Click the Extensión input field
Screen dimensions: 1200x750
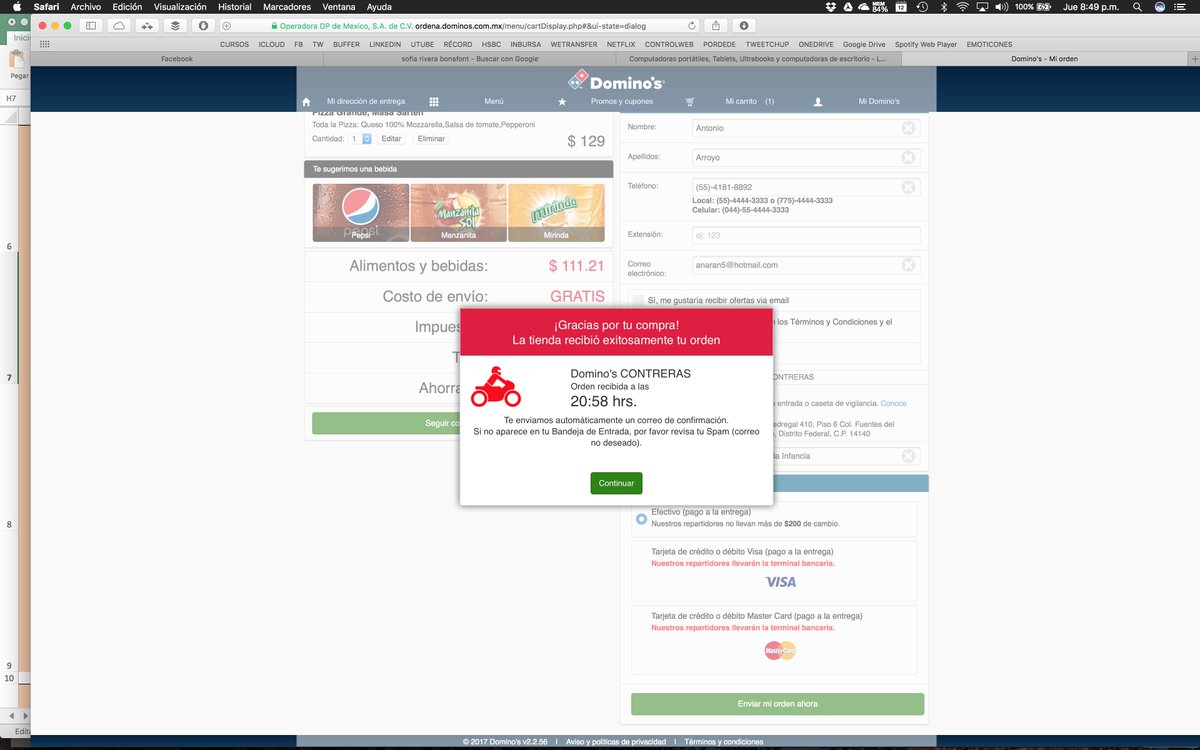(x=806, y=235)
